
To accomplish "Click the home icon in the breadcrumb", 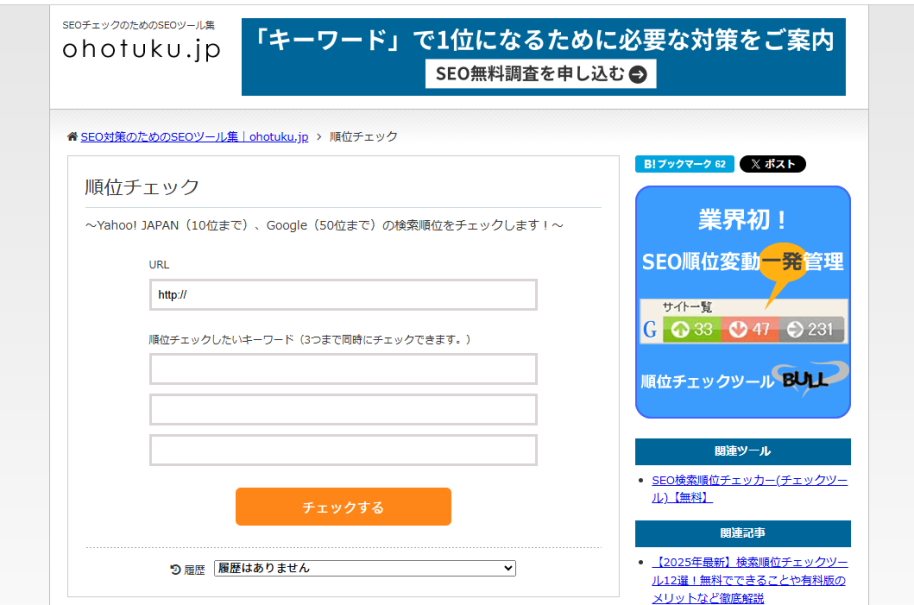I will [x=72, y=137].
